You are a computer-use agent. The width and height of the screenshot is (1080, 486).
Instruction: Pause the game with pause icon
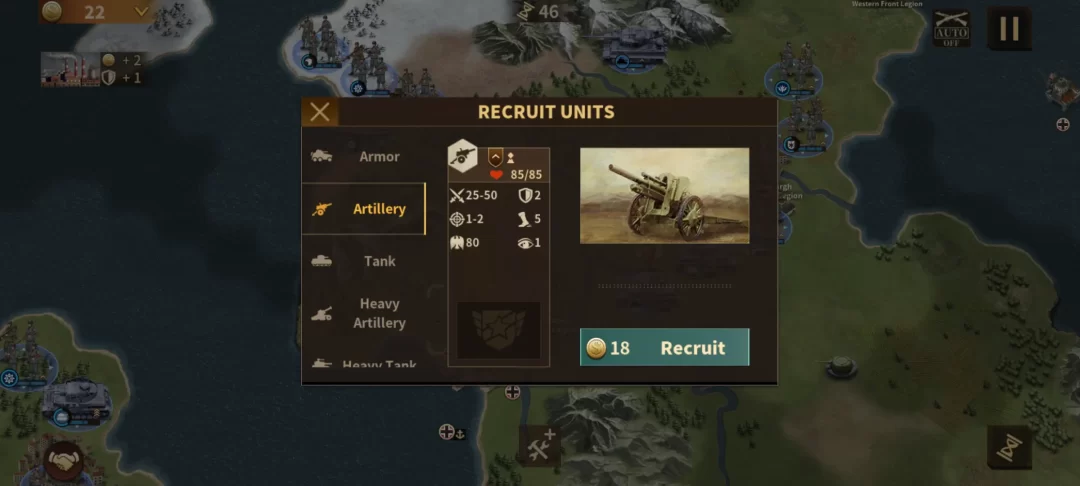[x=1009, y=28]
